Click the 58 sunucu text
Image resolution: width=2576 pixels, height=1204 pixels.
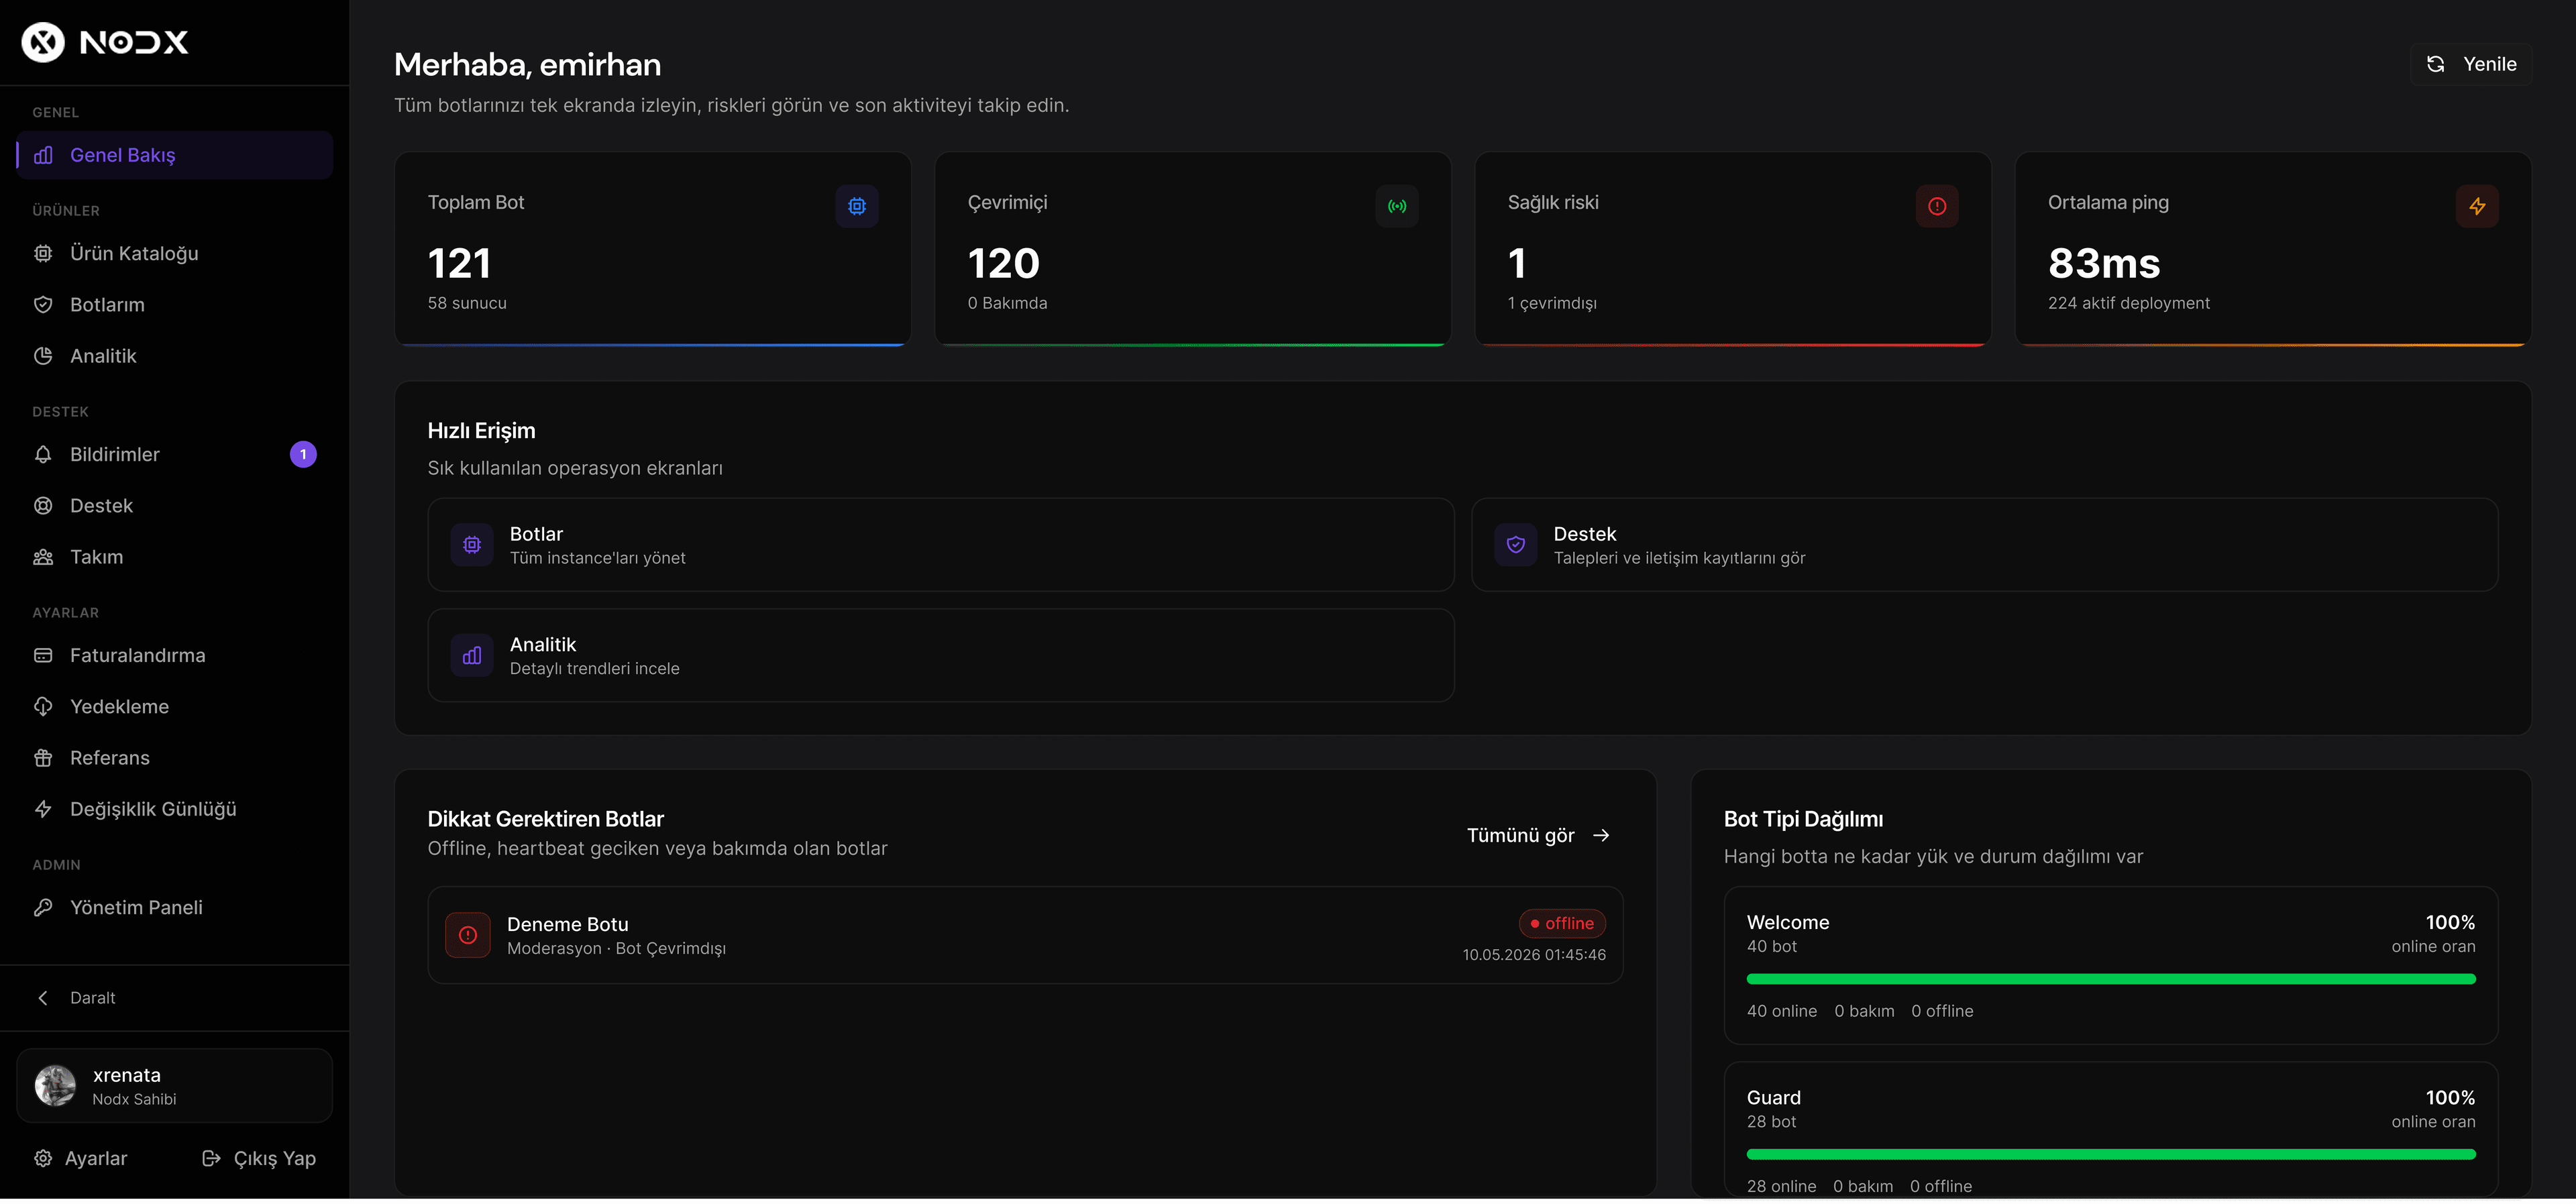(467, 304)
